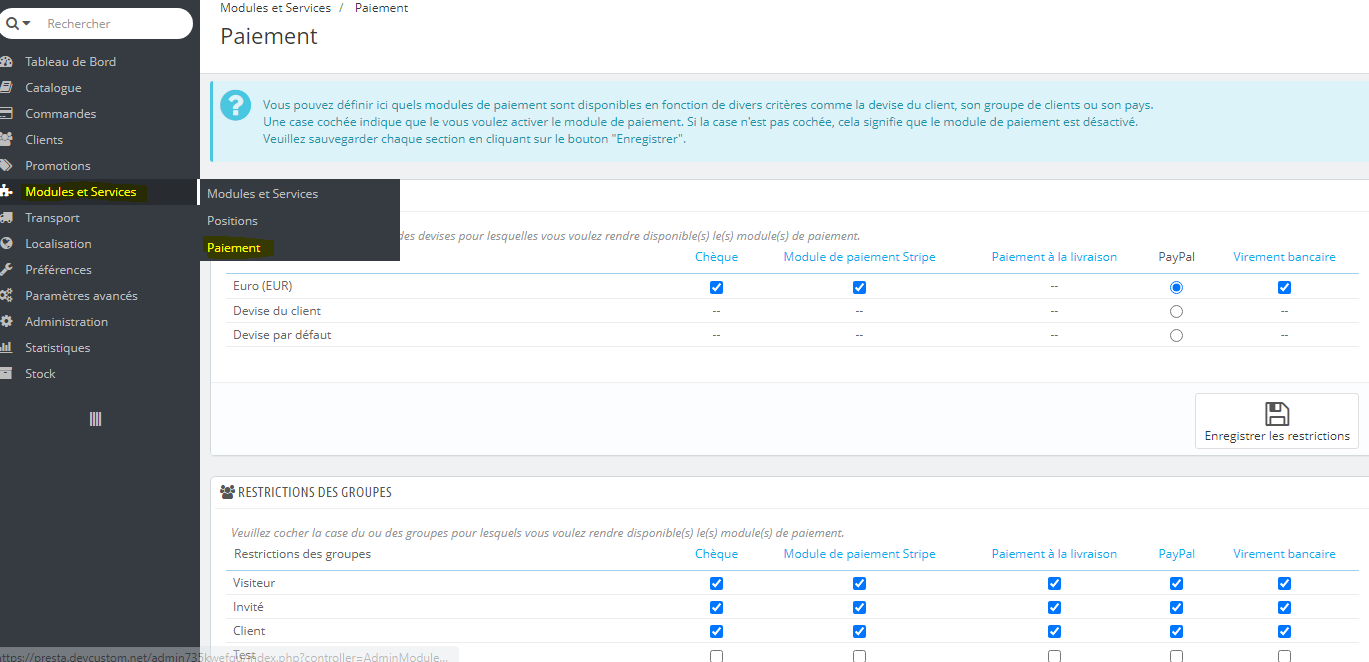Image resolution: width=1369 pixels, height=662 pixels.
Task: Open Statistiques menu item
Action: click(57, 347)
